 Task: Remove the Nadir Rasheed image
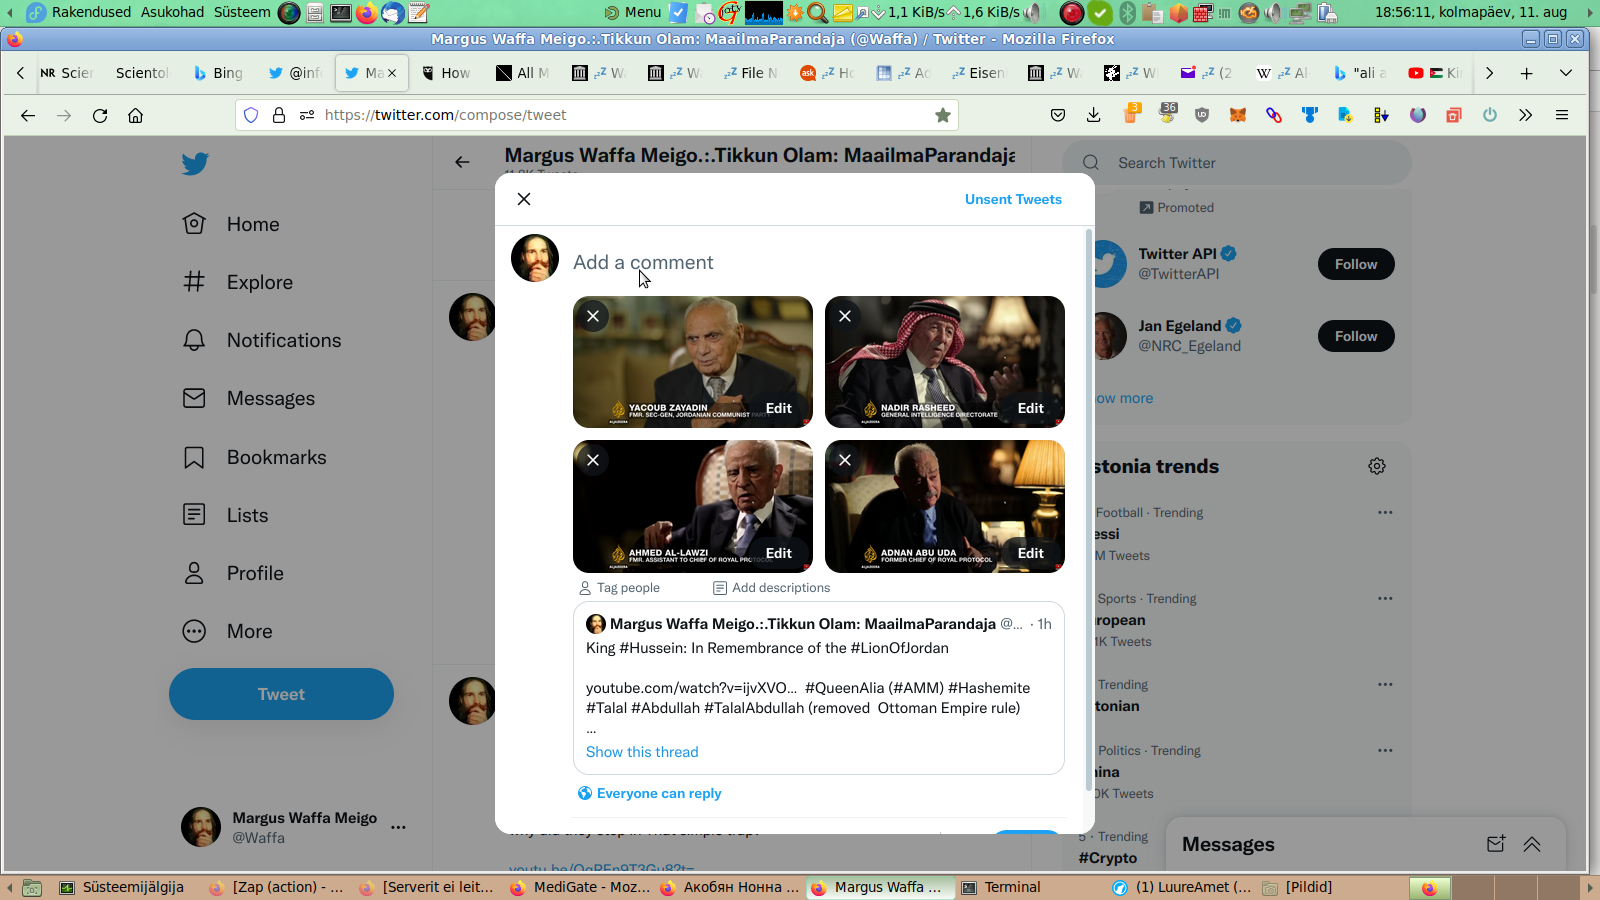[845, 316]
